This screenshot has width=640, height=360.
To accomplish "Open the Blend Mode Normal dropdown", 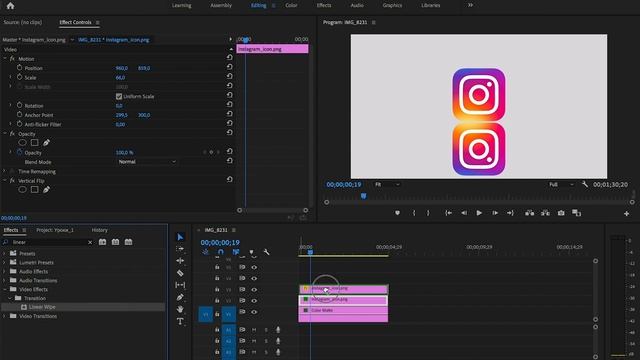I will point(147,162).
